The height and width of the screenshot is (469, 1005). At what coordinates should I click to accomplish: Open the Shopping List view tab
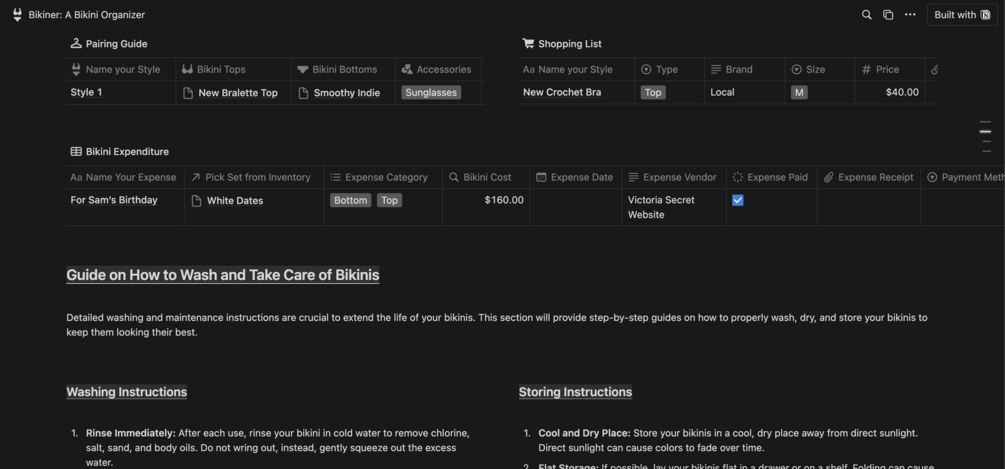[x=562, y=44]
